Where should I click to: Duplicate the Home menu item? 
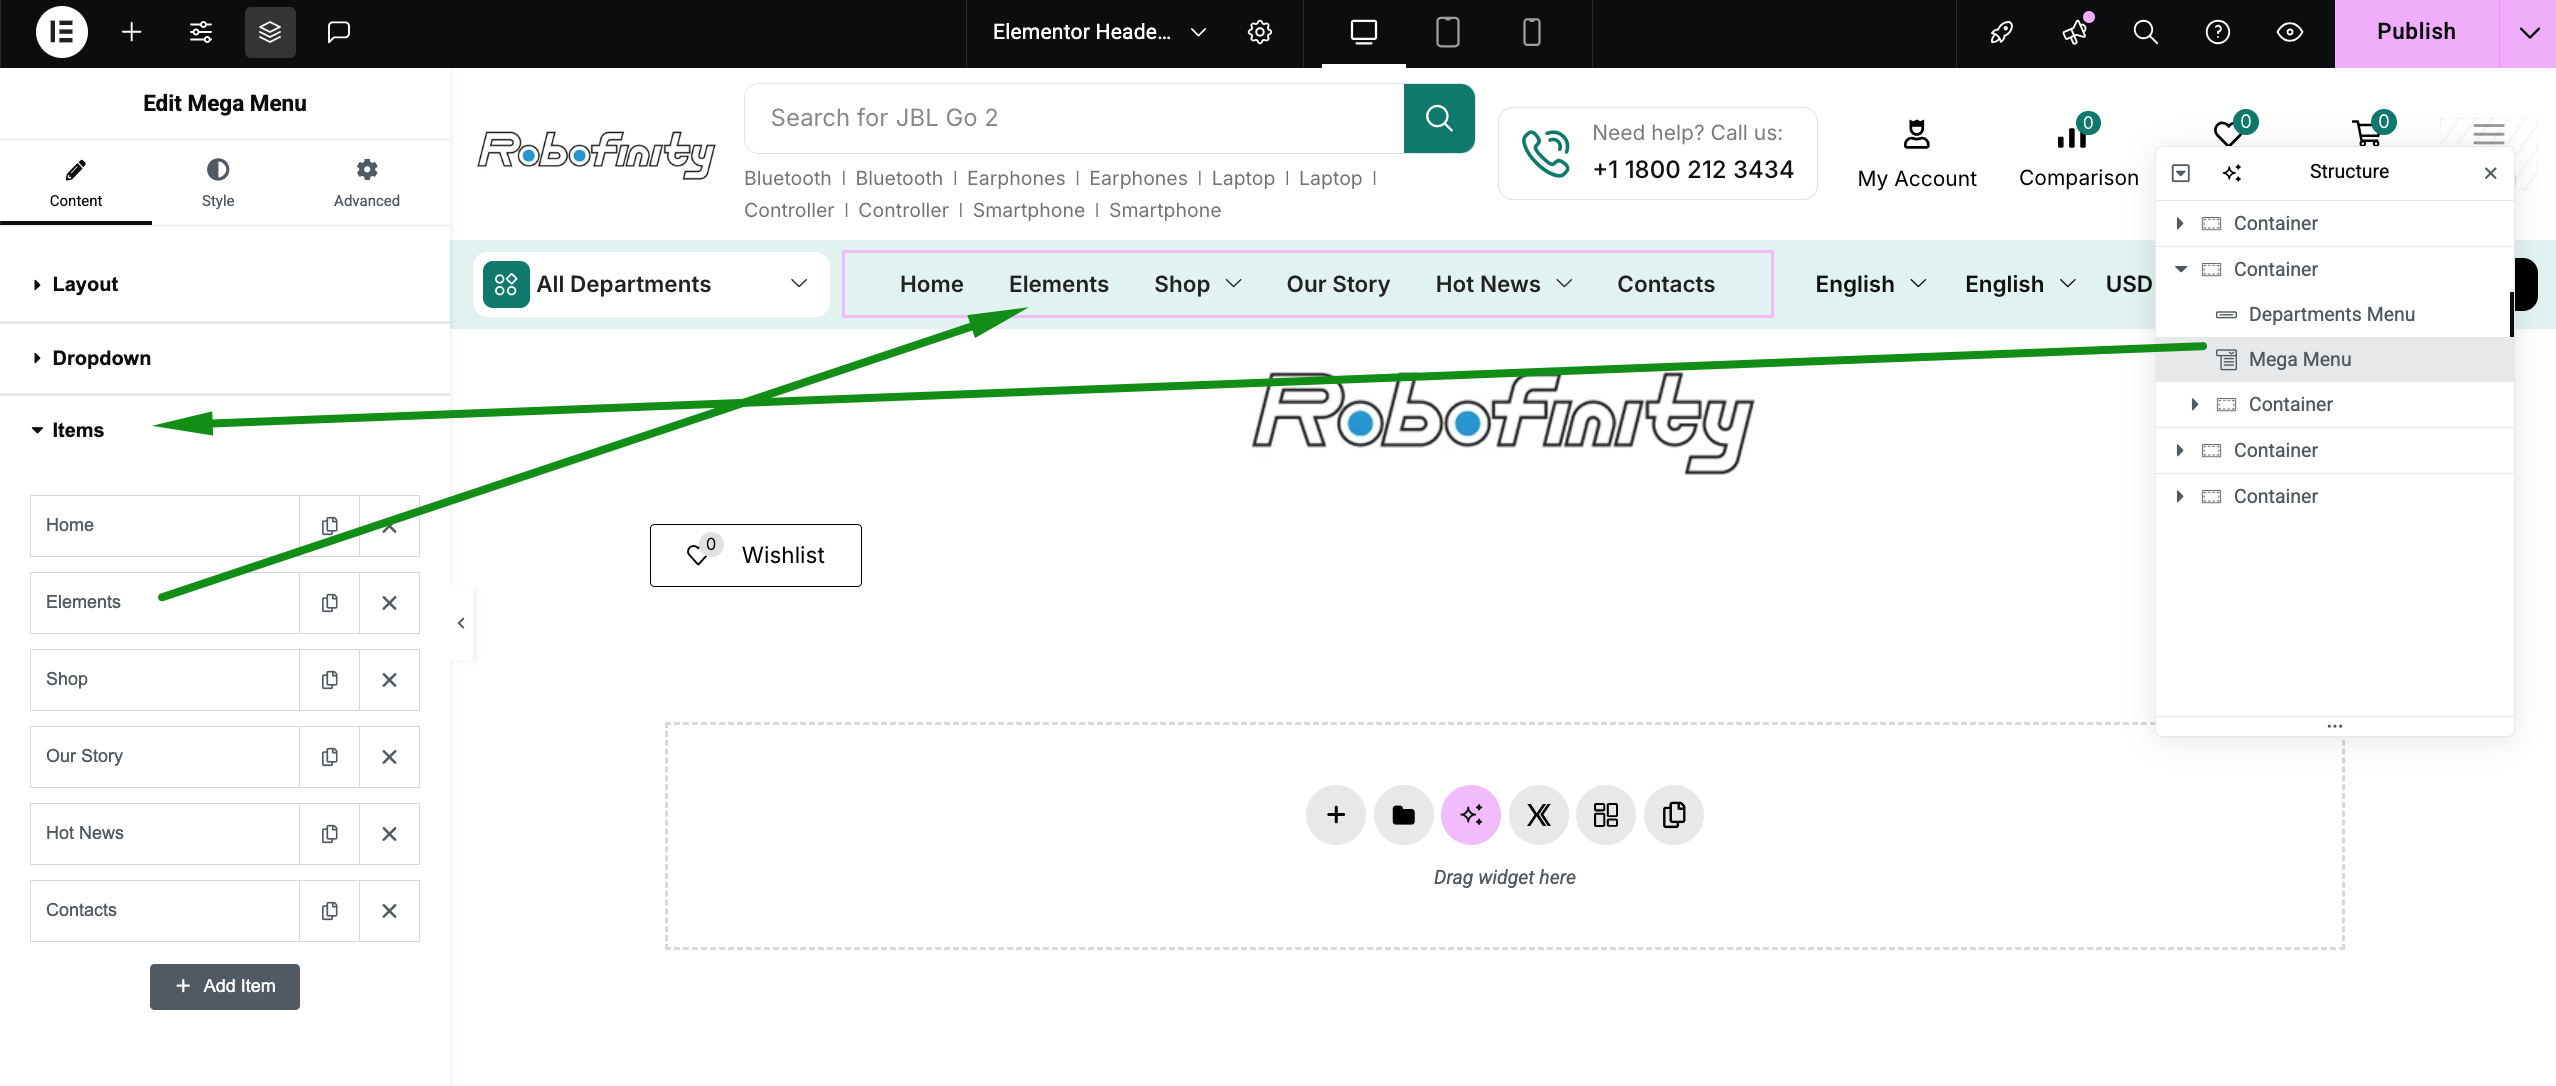click(x=329, y=526)
